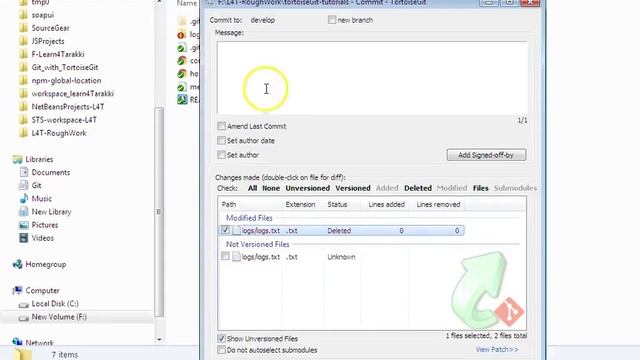Image resolution: width=640 pixels, height=360 pixels.
Task: Click Explorer navigation pane scrollbar
Action: click(159, 212)
